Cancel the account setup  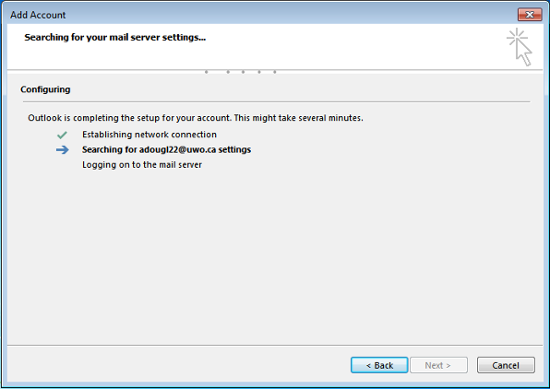[x=506, y=365]
